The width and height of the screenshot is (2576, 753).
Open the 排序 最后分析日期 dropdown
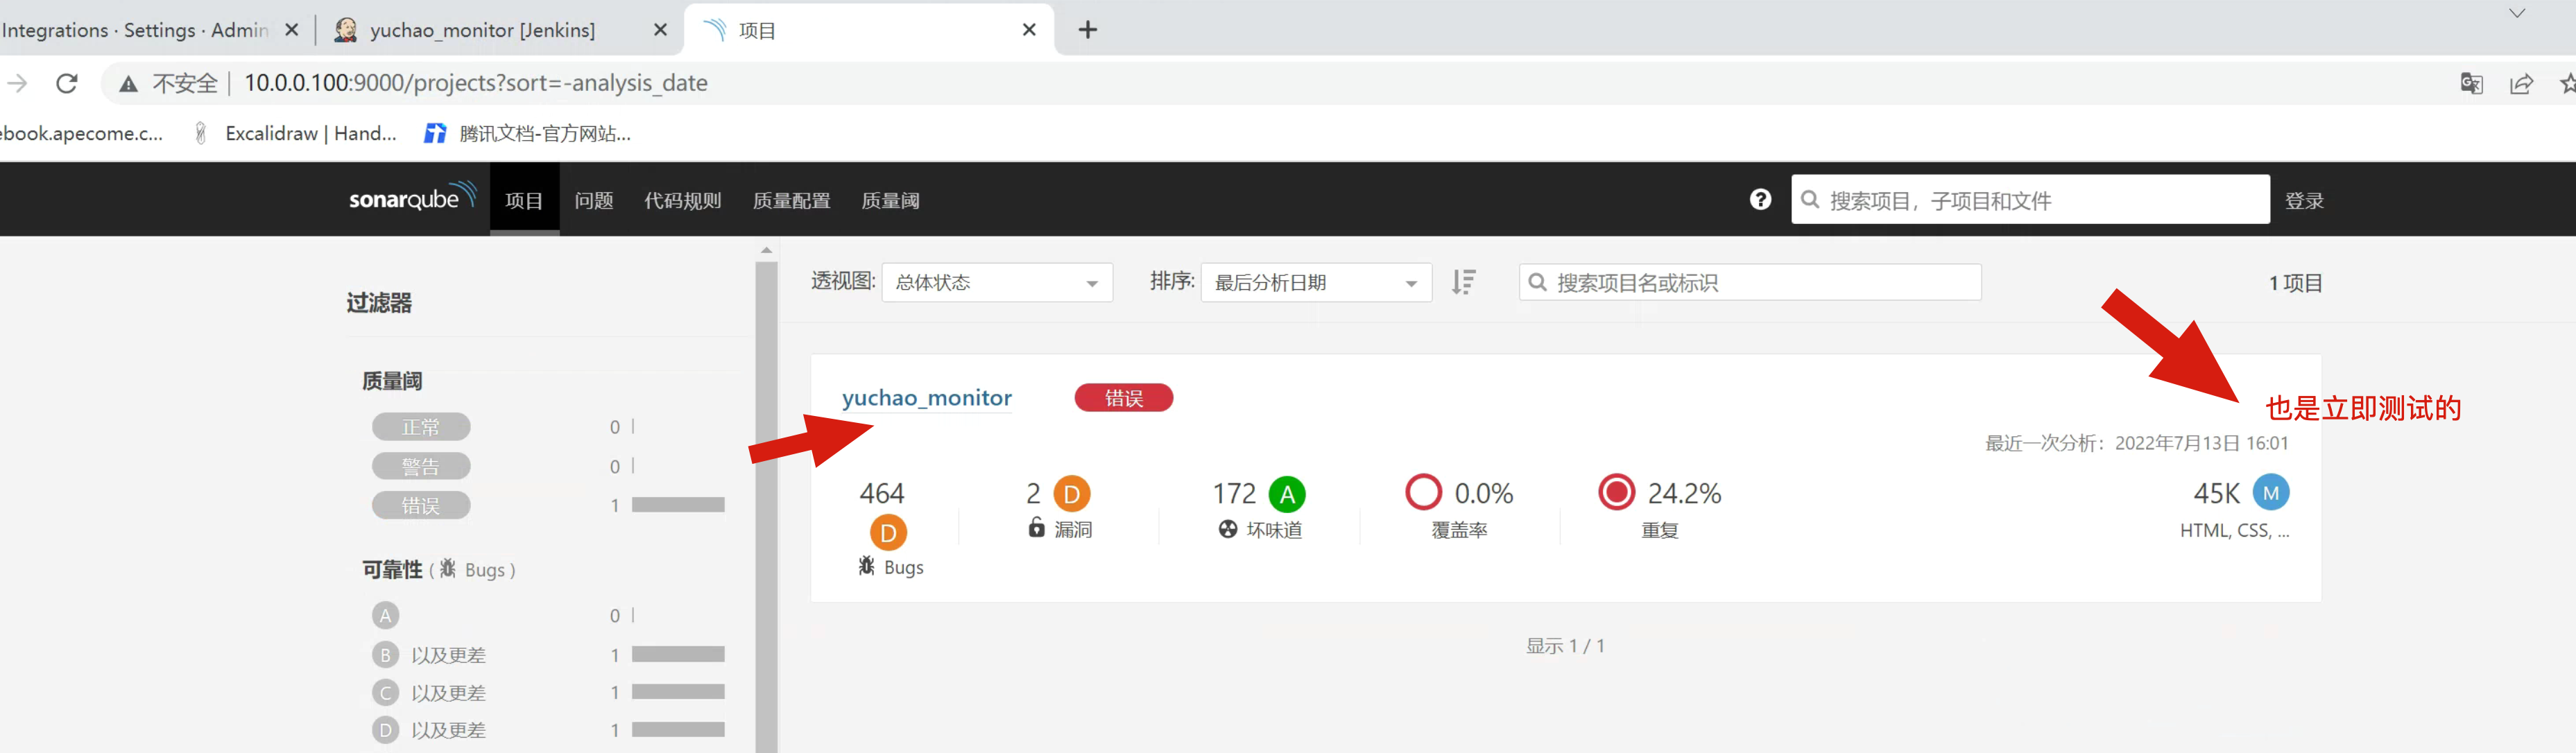tap(1315, 283)
